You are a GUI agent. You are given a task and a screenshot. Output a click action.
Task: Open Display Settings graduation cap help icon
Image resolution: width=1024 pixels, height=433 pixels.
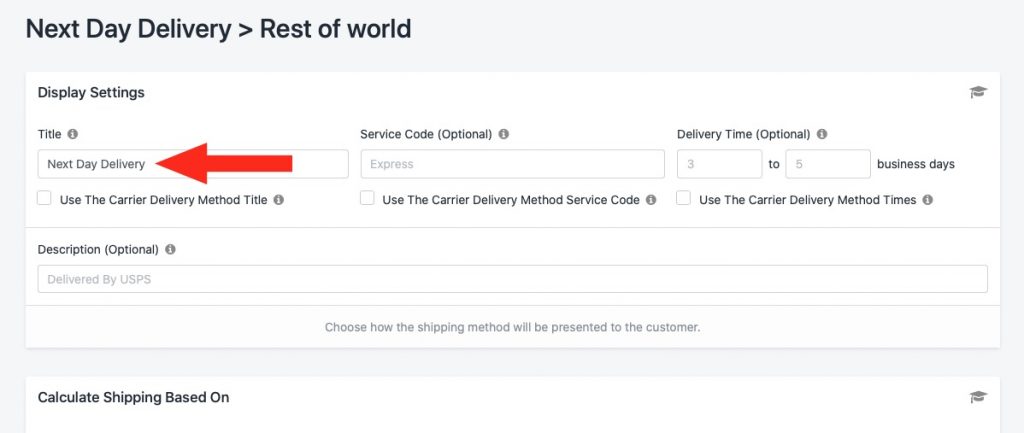[978, 92]
